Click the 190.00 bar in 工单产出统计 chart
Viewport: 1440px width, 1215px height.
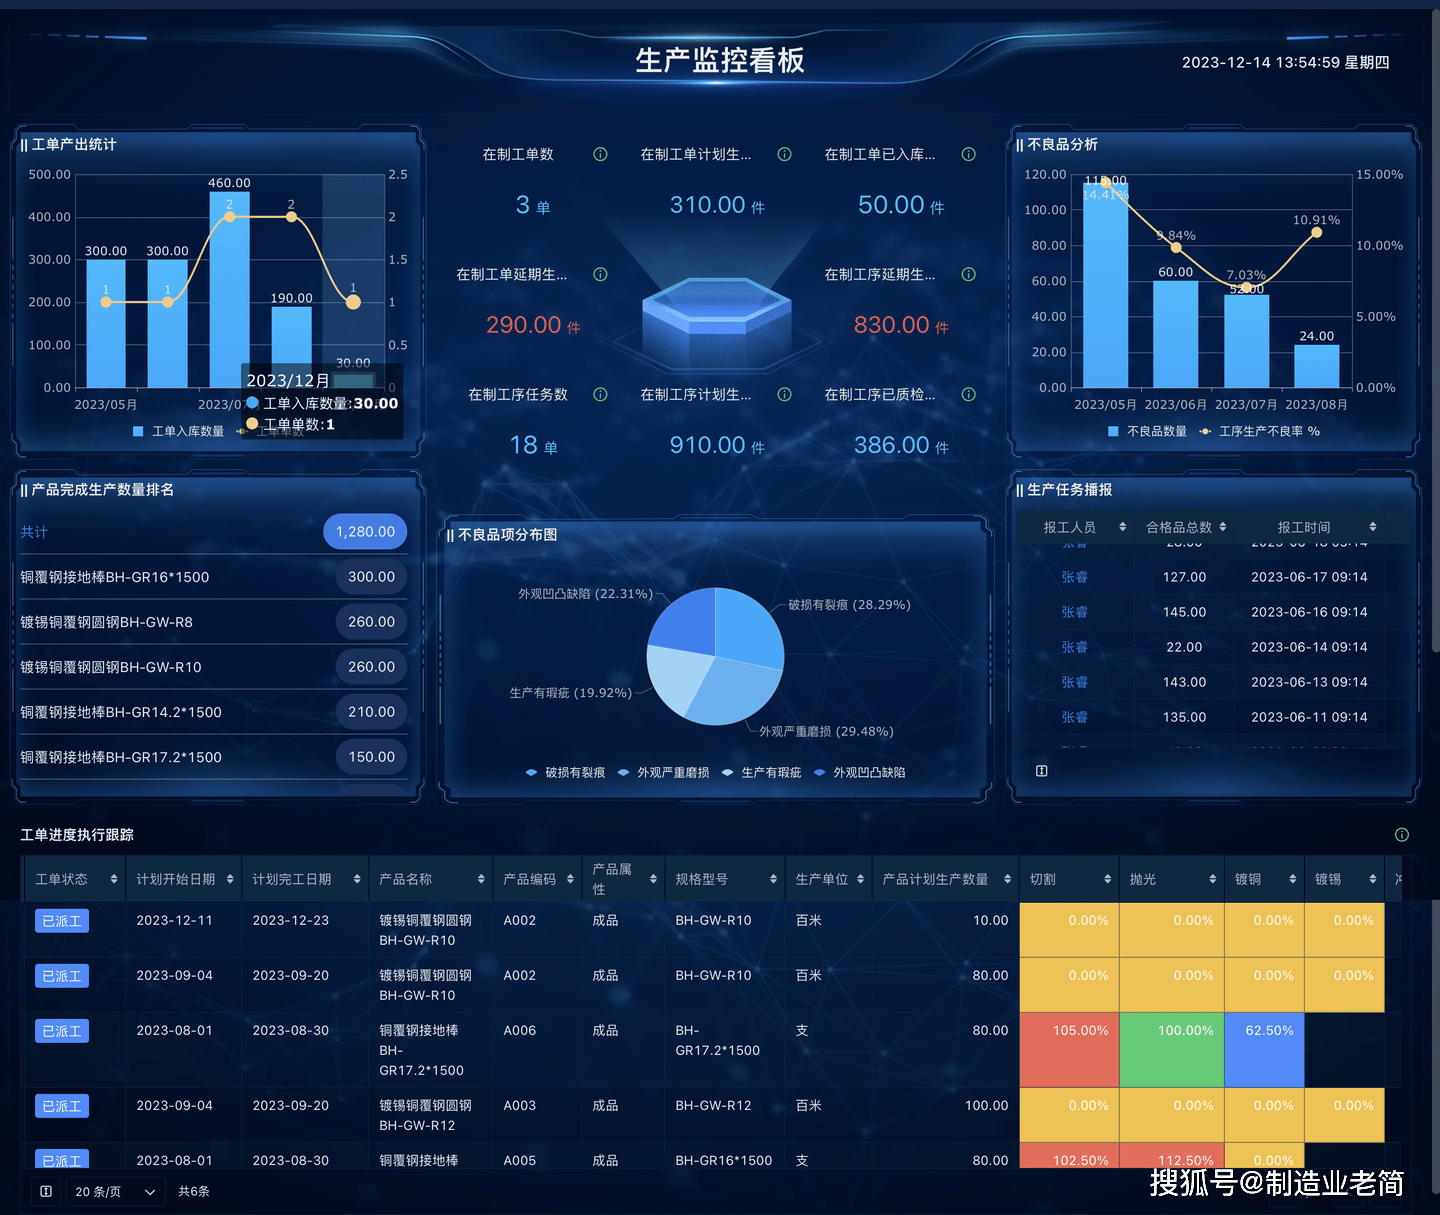[x=291, y=347]
